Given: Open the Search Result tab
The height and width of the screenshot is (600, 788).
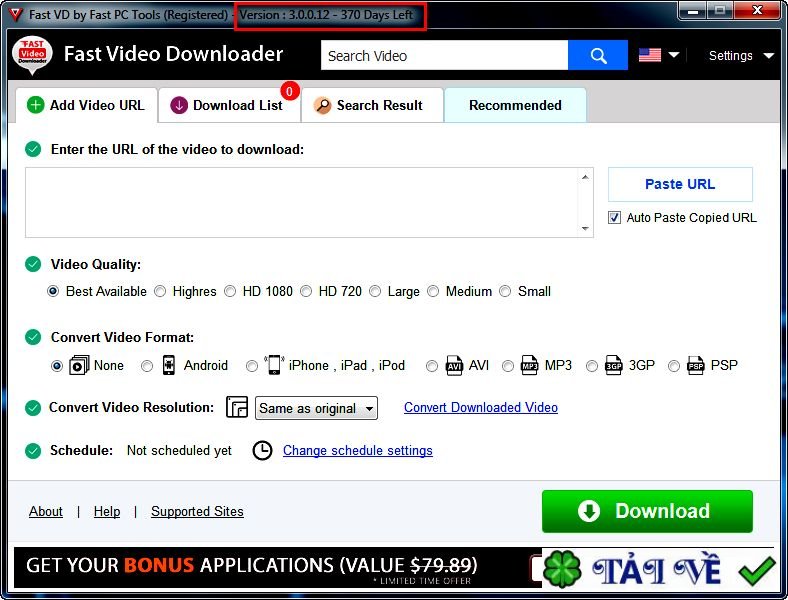Looking at the screenshot, I should (372, 106).
